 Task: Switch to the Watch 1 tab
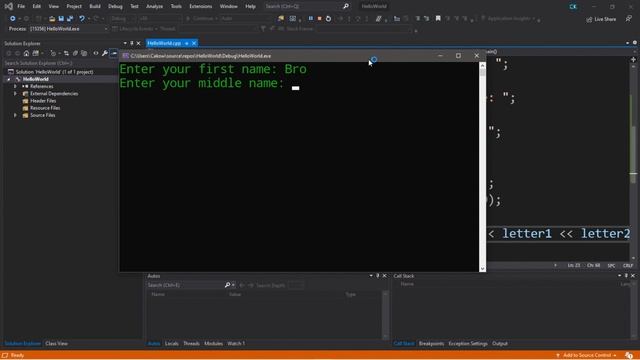236,344
